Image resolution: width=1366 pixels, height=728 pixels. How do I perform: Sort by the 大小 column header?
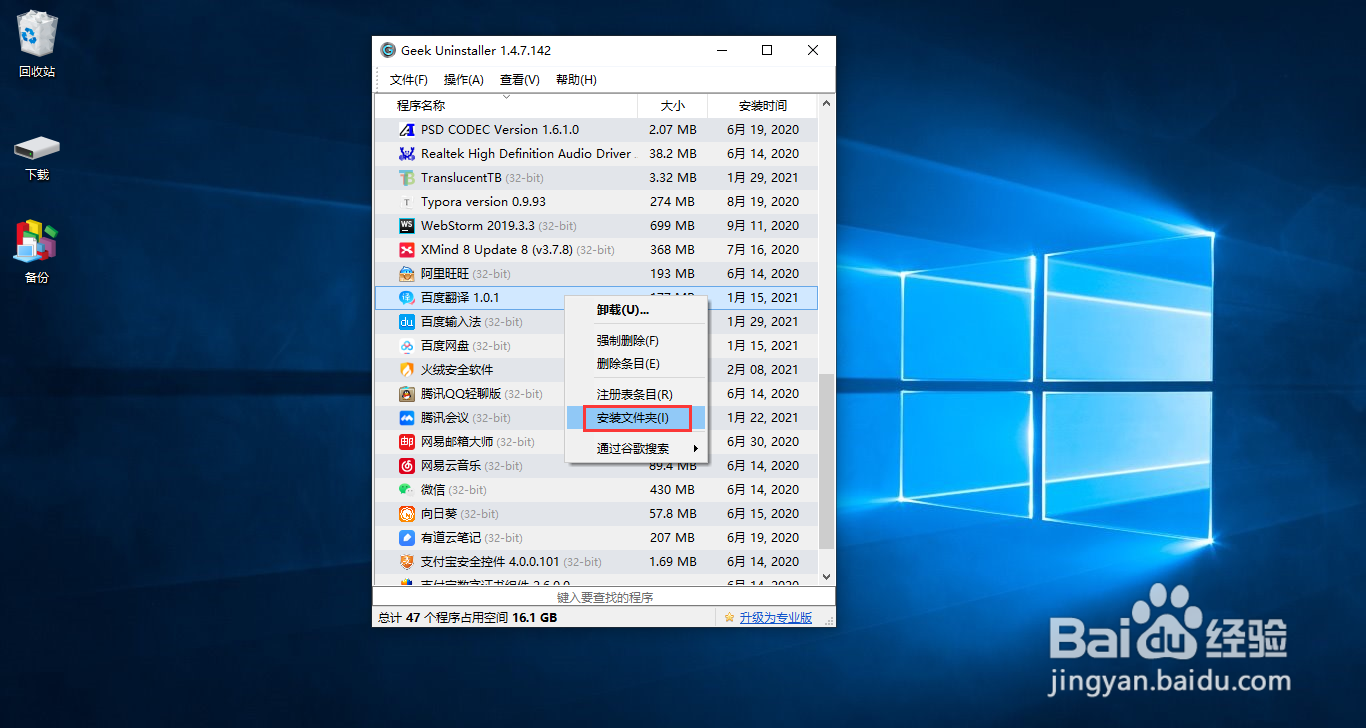(x=673, y=105)
